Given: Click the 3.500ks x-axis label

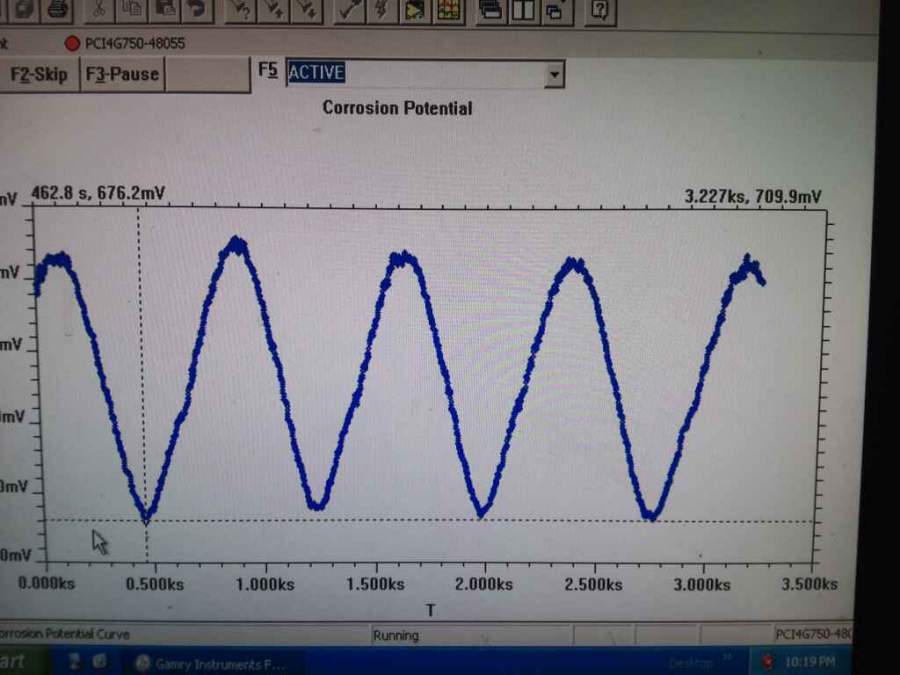Looking at the screenshot, I should (x=810, y=584).
